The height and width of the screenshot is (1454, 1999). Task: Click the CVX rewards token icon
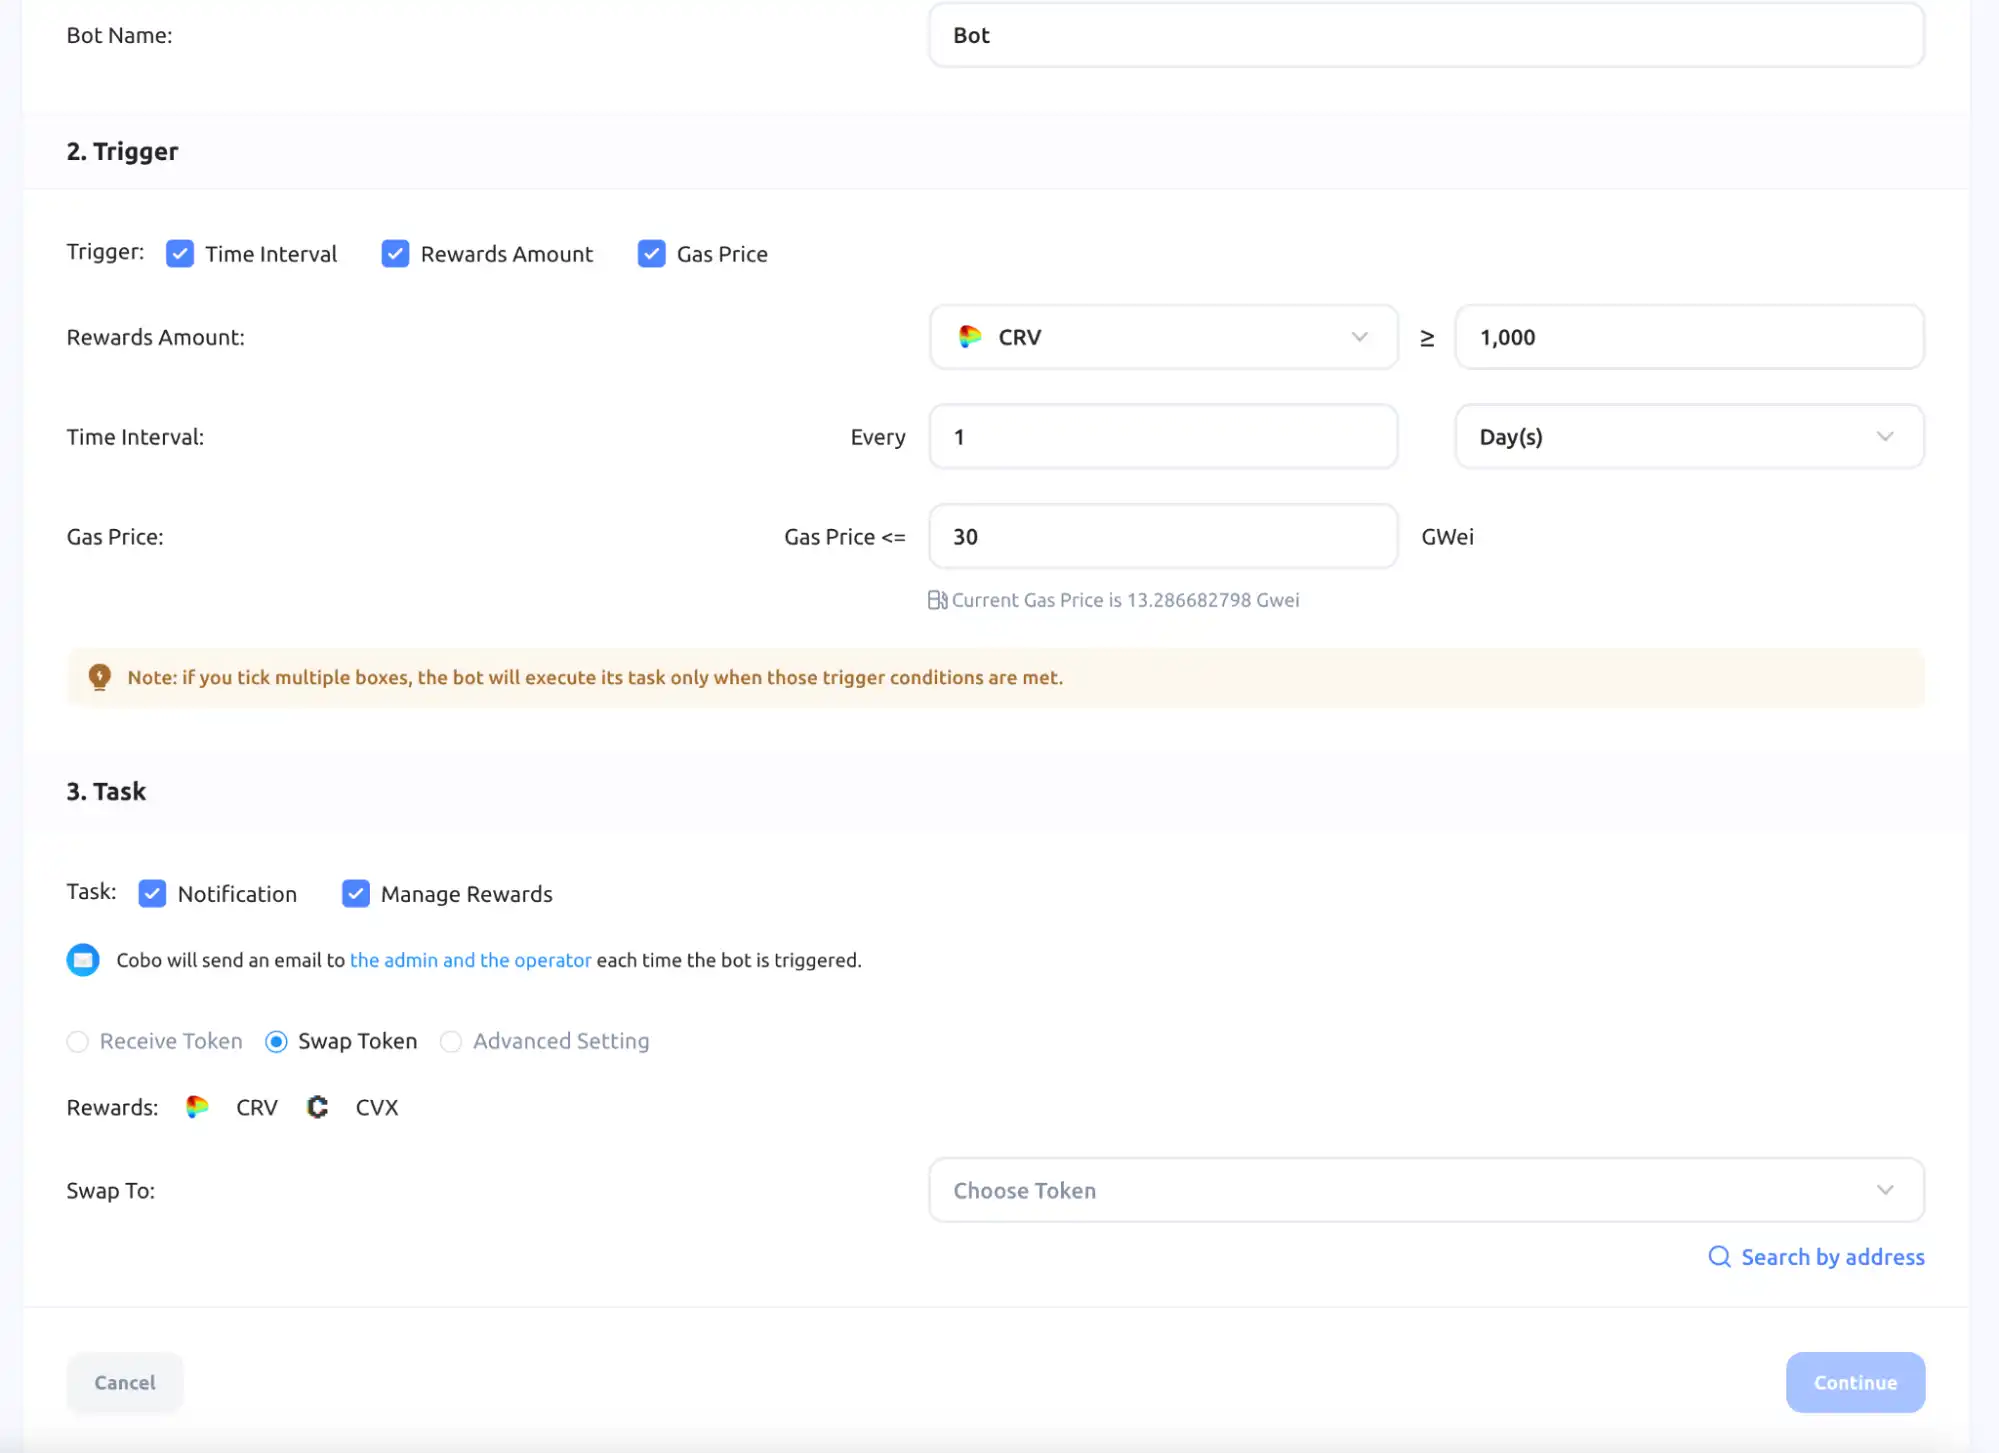click(317, 1107)
